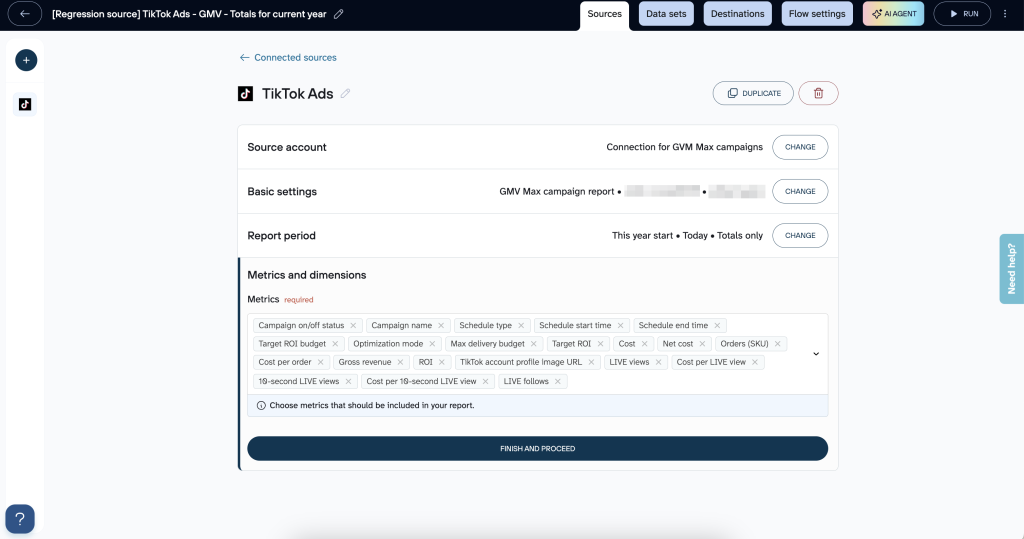Open the Destinations tab
Screen dimensions: 1024x539
[x=738, y=14]
